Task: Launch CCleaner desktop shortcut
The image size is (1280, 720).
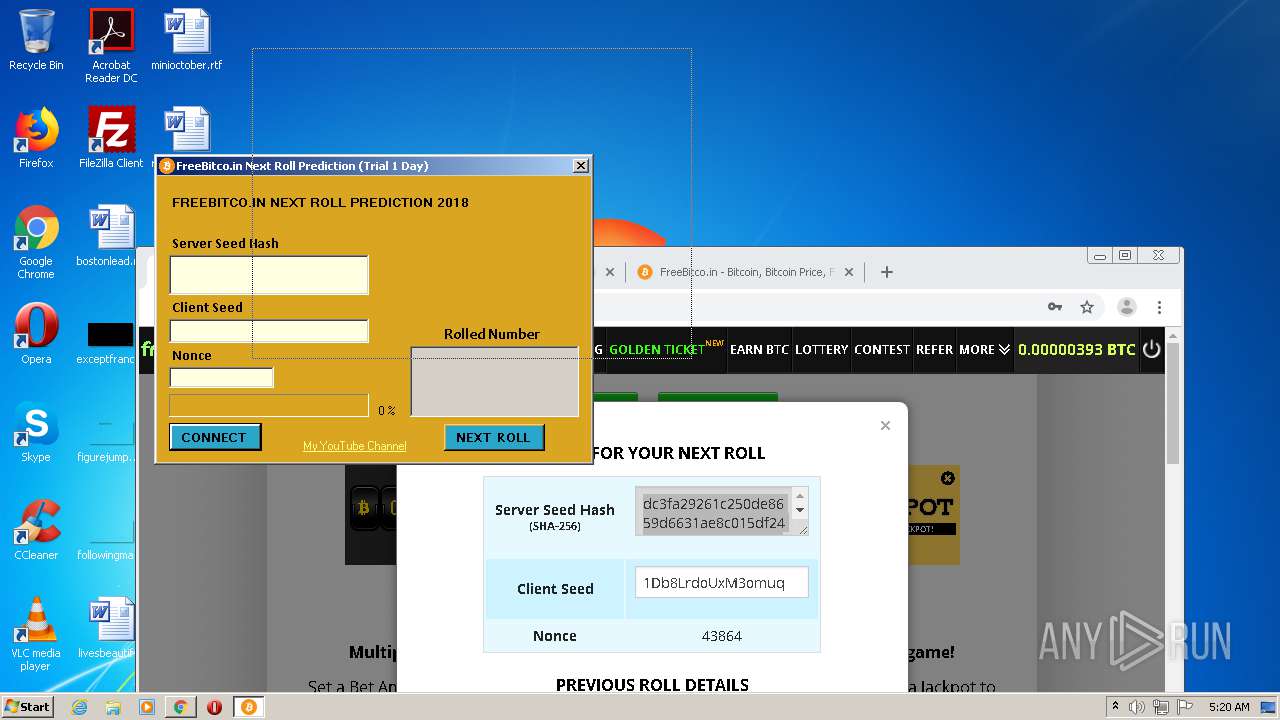Action: click(x=36, y=530)
